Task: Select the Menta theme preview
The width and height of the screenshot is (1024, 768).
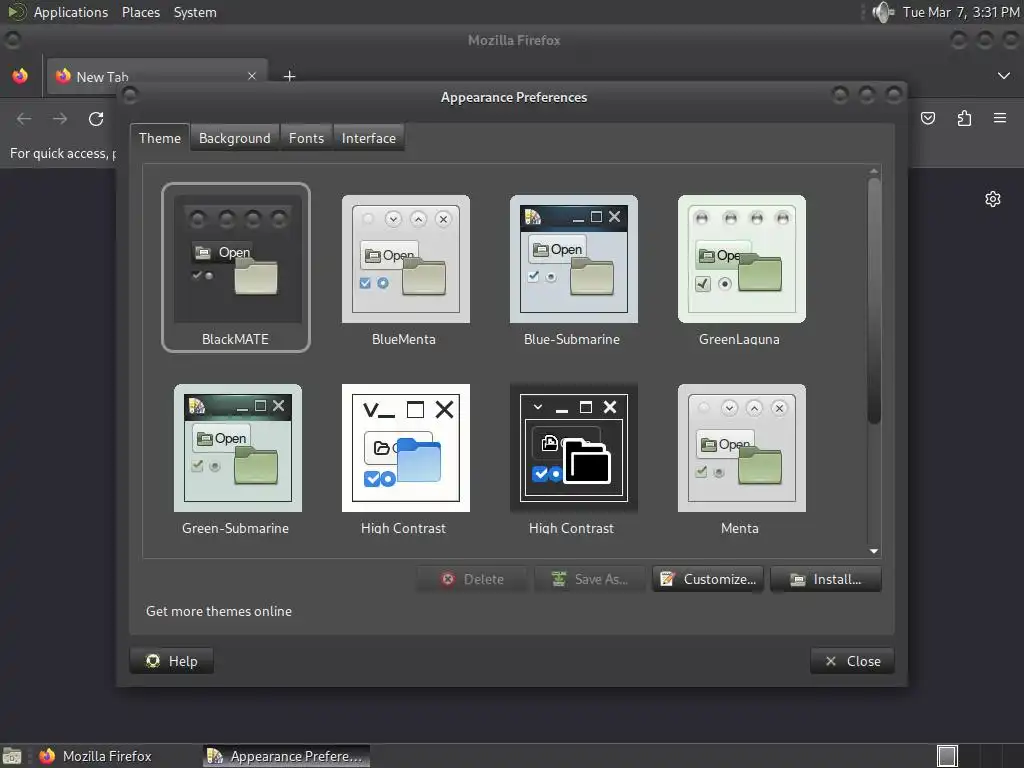Action: click(x=741, y=456)
